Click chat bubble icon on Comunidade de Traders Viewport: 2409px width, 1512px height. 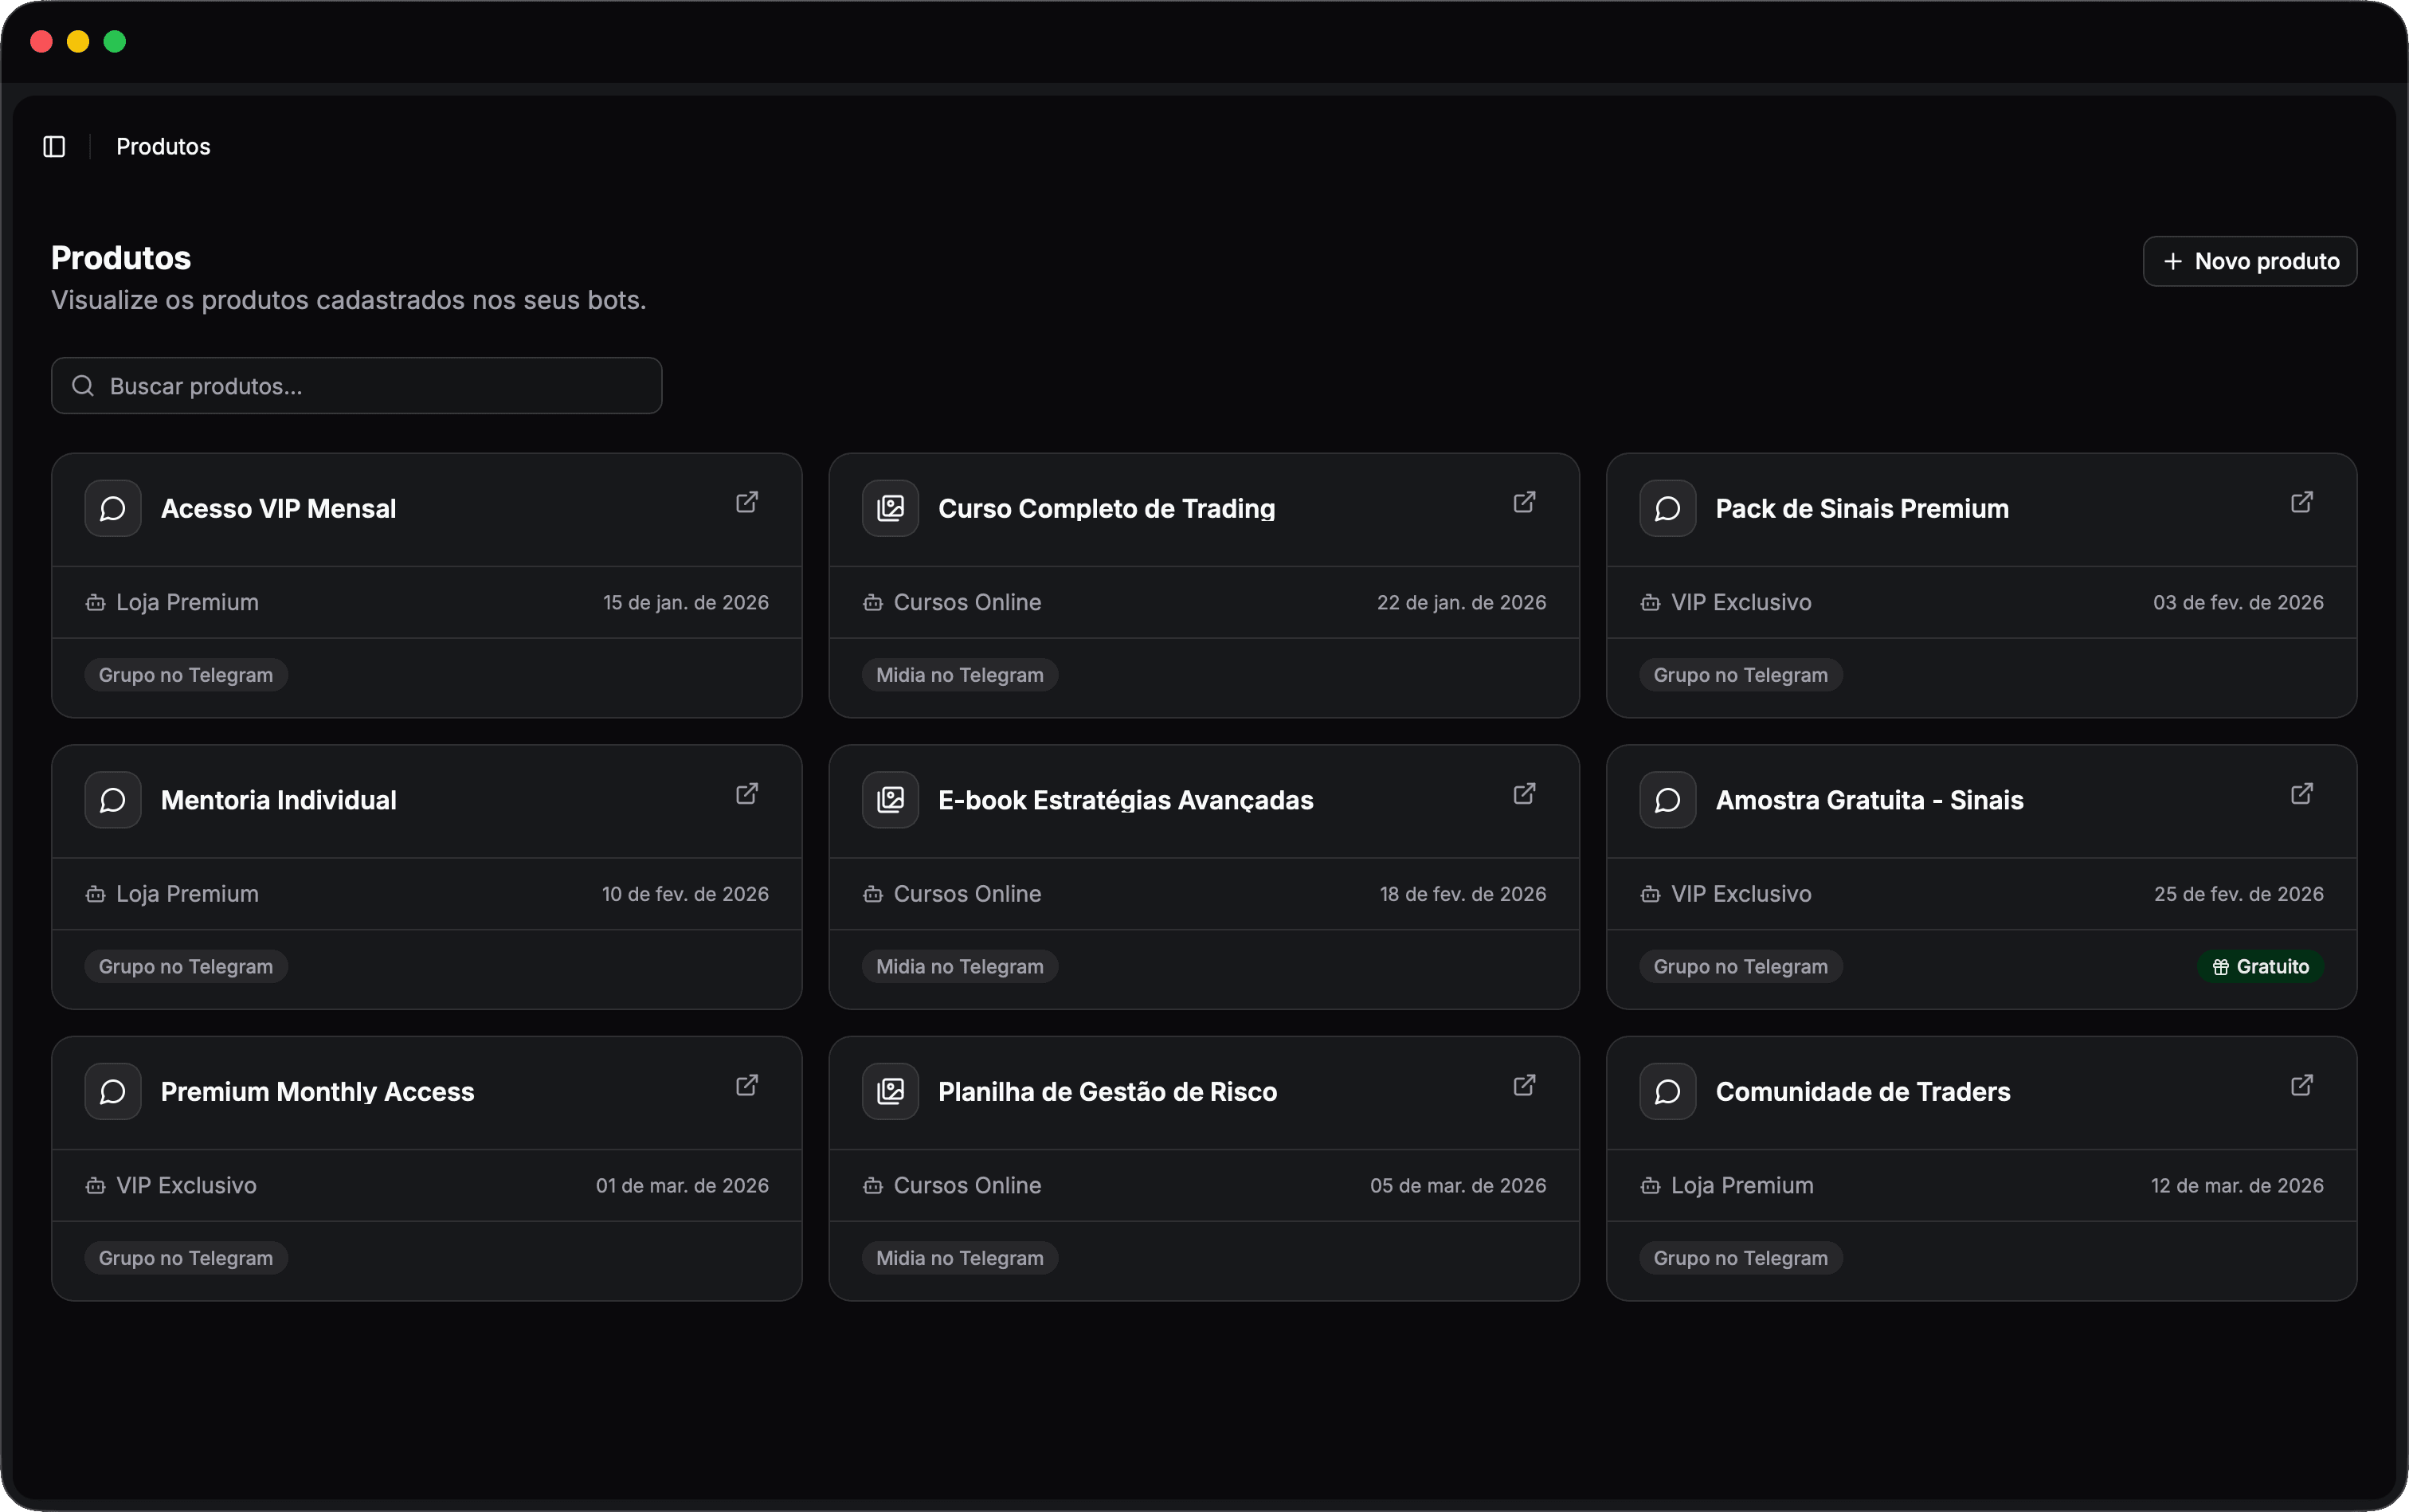pyautogui.click(x=1667, y=1091)
